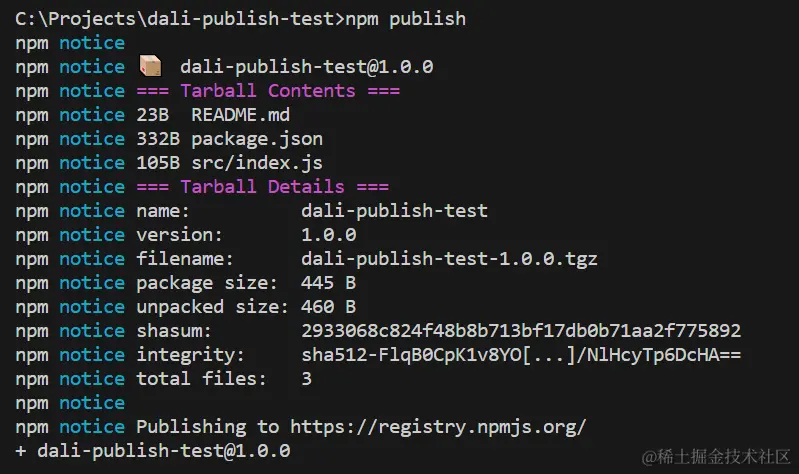This screenshot has width=799, height=474.
Task: Click the src/index.js file entry
Action: tap(257, 163)
